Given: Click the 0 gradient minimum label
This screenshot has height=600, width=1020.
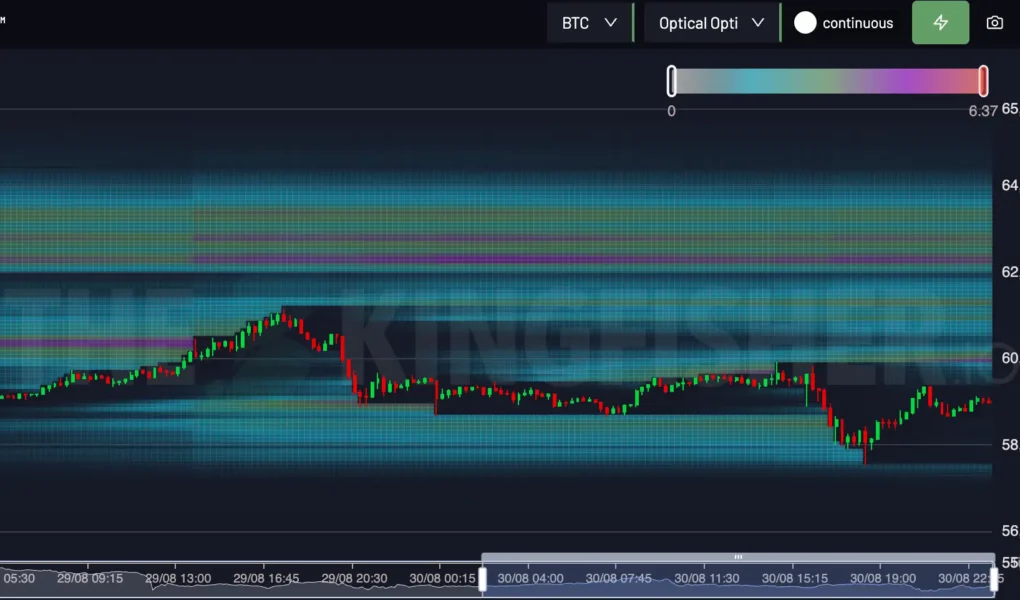Looking at the screenshot, I should (671, 111).
